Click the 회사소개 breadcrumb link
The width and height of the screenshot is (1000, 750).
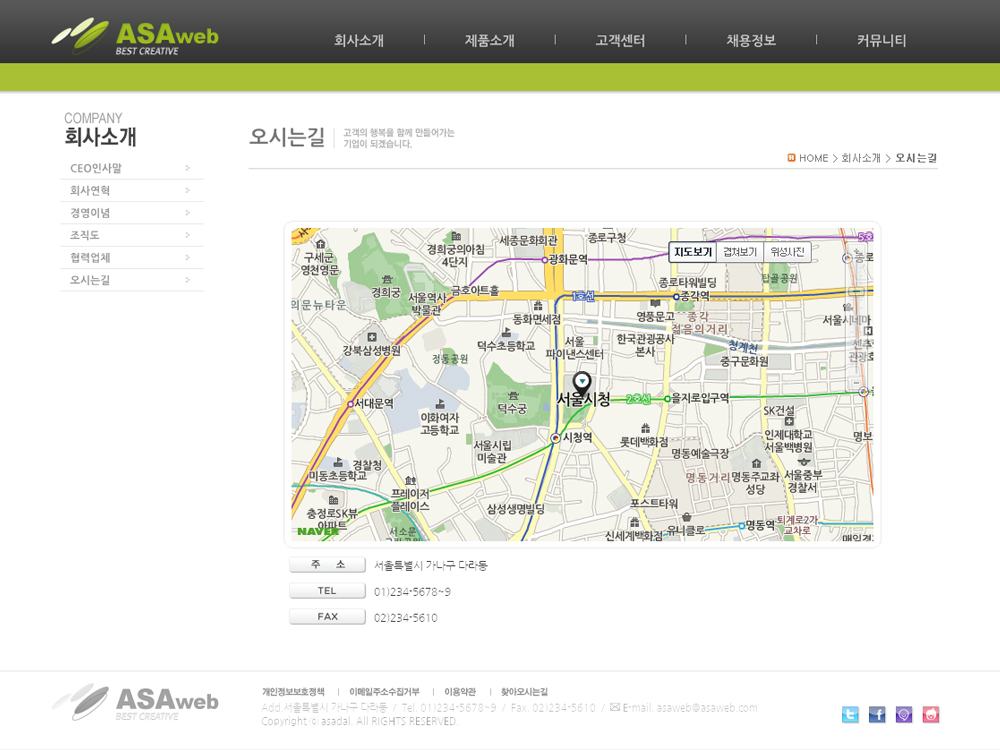861,158
